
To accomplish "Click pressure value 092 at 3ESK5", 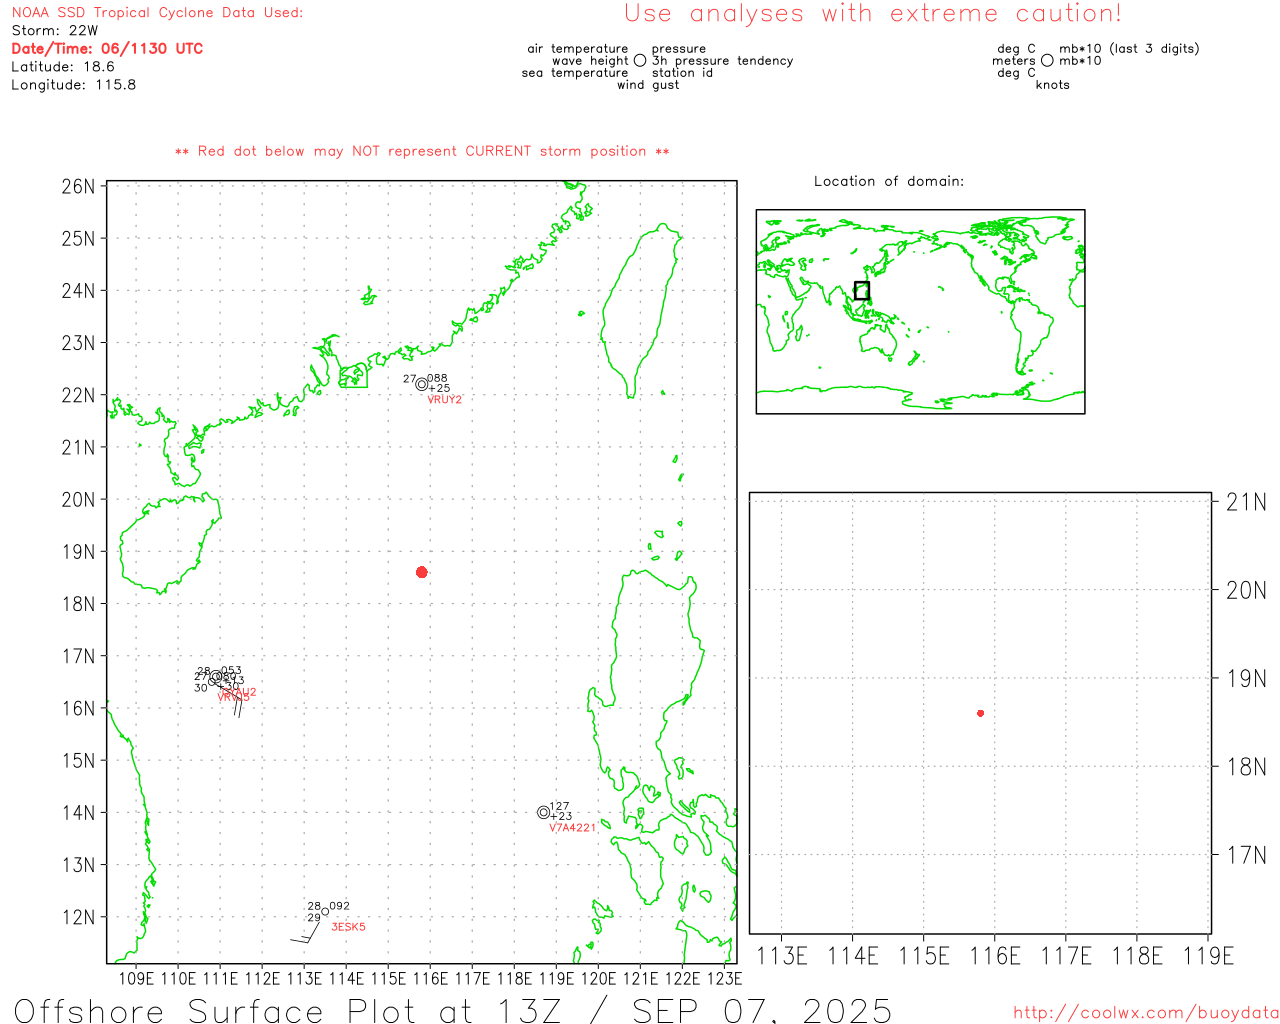I will tap(339, 906).
